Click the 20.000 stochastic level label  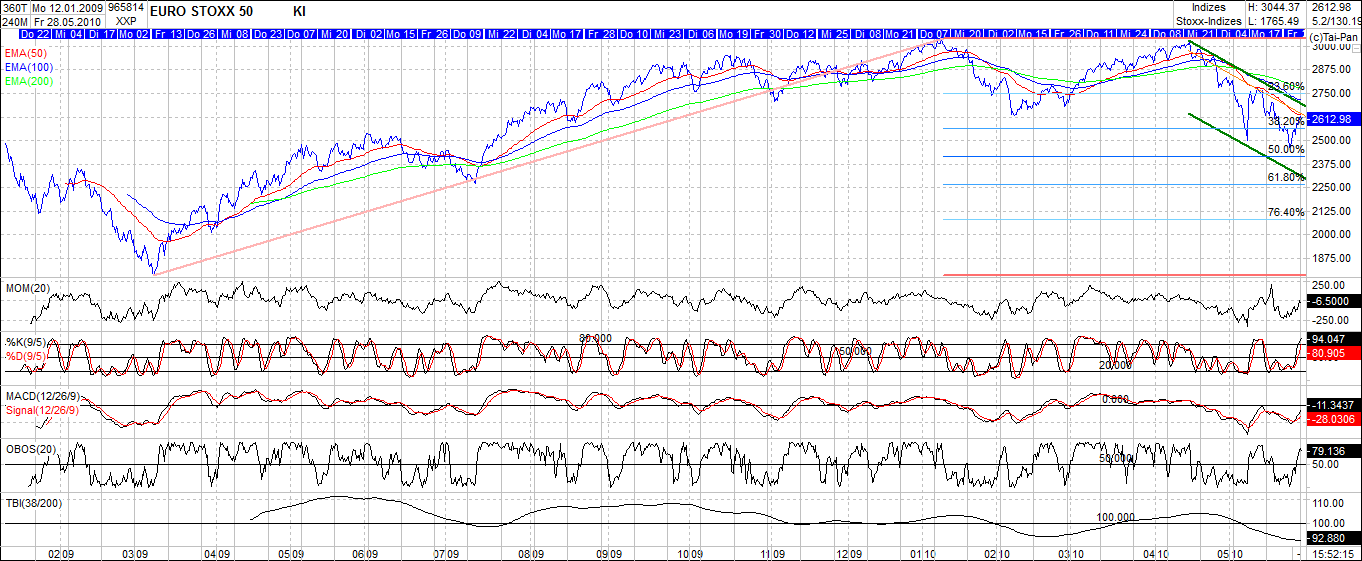click(1117, 365)
